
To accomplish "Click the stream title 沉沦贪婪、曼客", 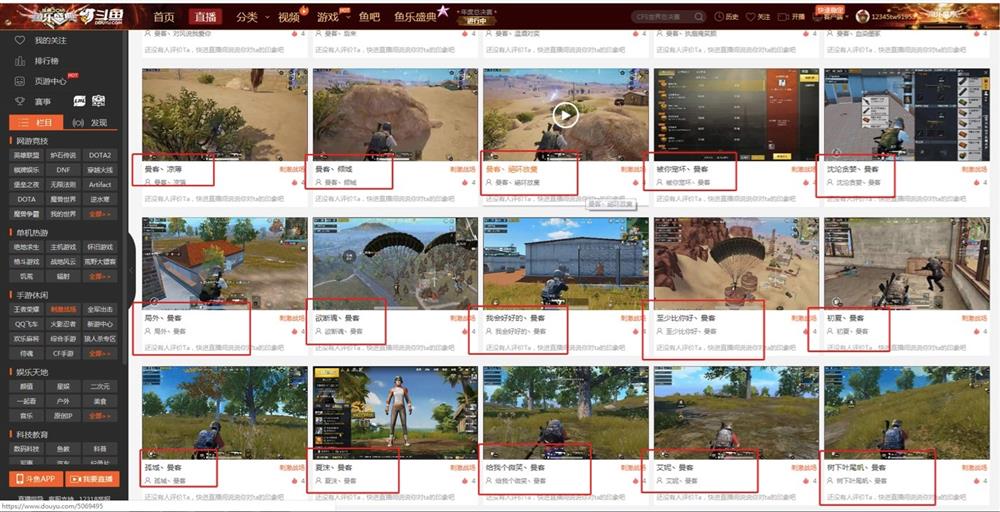I will click(853, 170).
